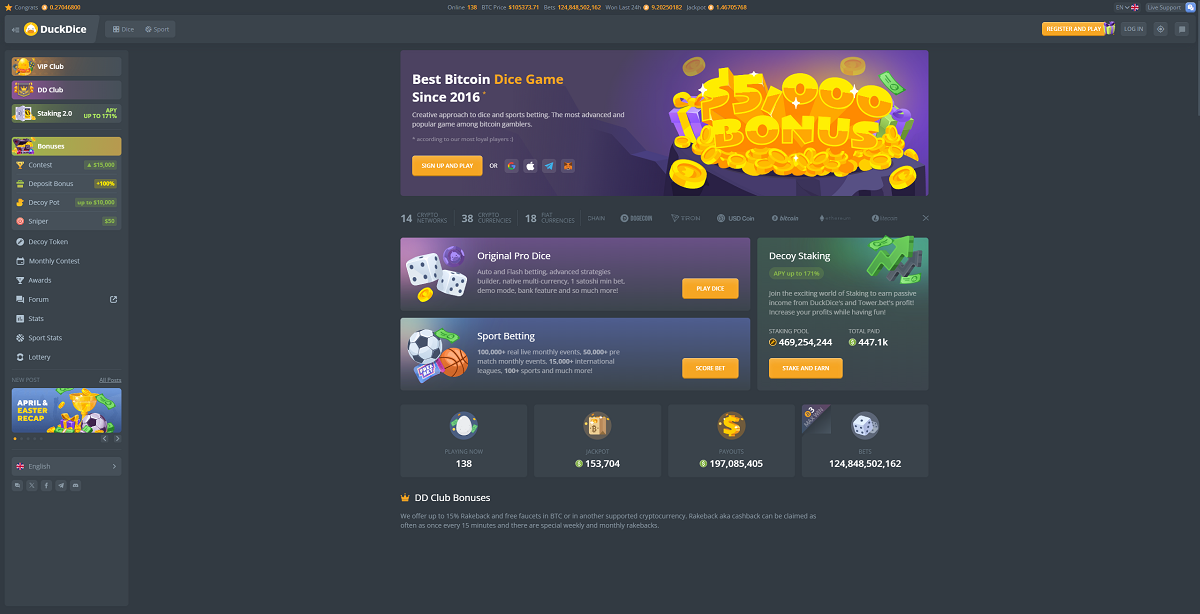Click the STAKE AND EARN button
This screenshot has width=1200, height=614.
click(806, 368)
